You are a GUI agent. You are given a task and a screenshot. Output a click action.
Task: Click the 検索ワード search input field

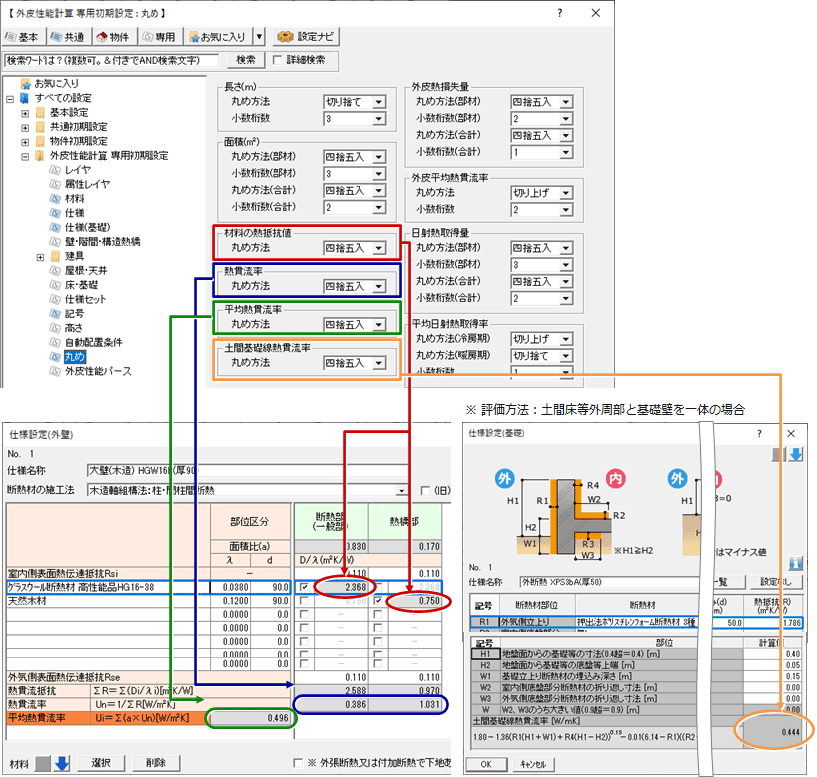pos(112,60)
